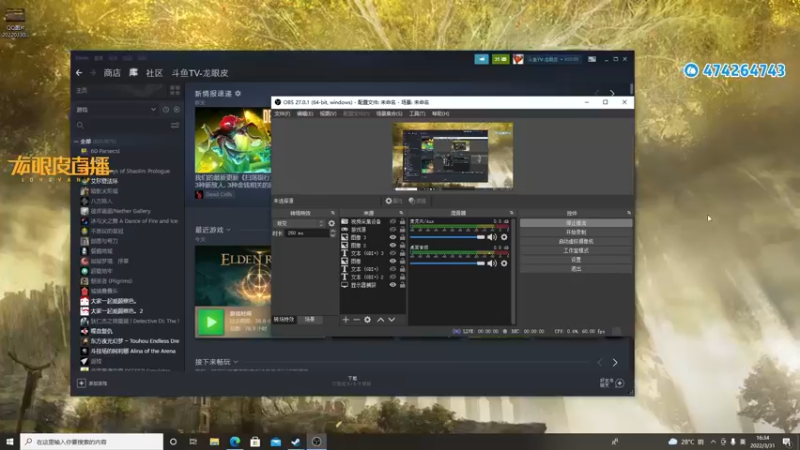
Task: Pop out the OBS controls dock panel
Action: coord(629,213)
